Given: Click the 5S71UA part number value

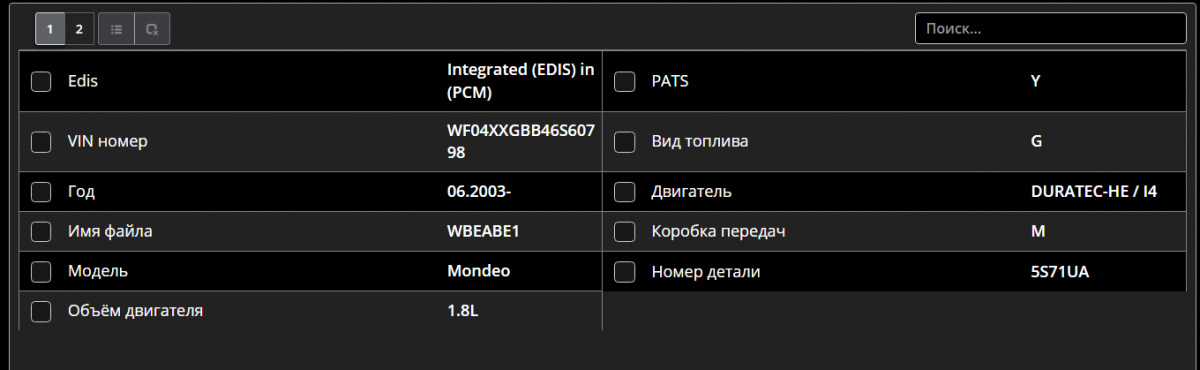Looking at the screenshot, I should (1059, 271).
